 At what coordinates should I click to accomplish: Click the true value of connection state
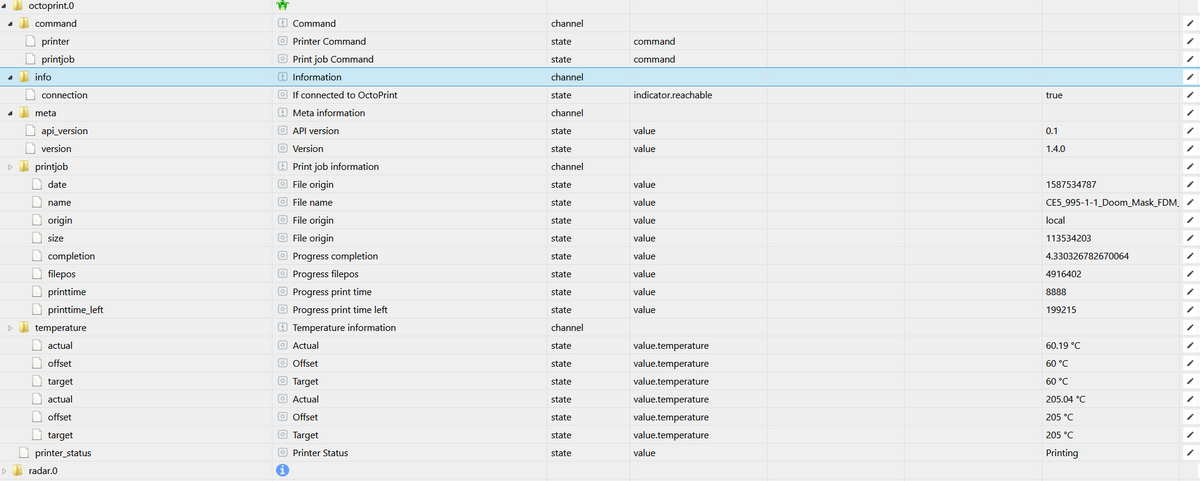[x=1053, y=95]
